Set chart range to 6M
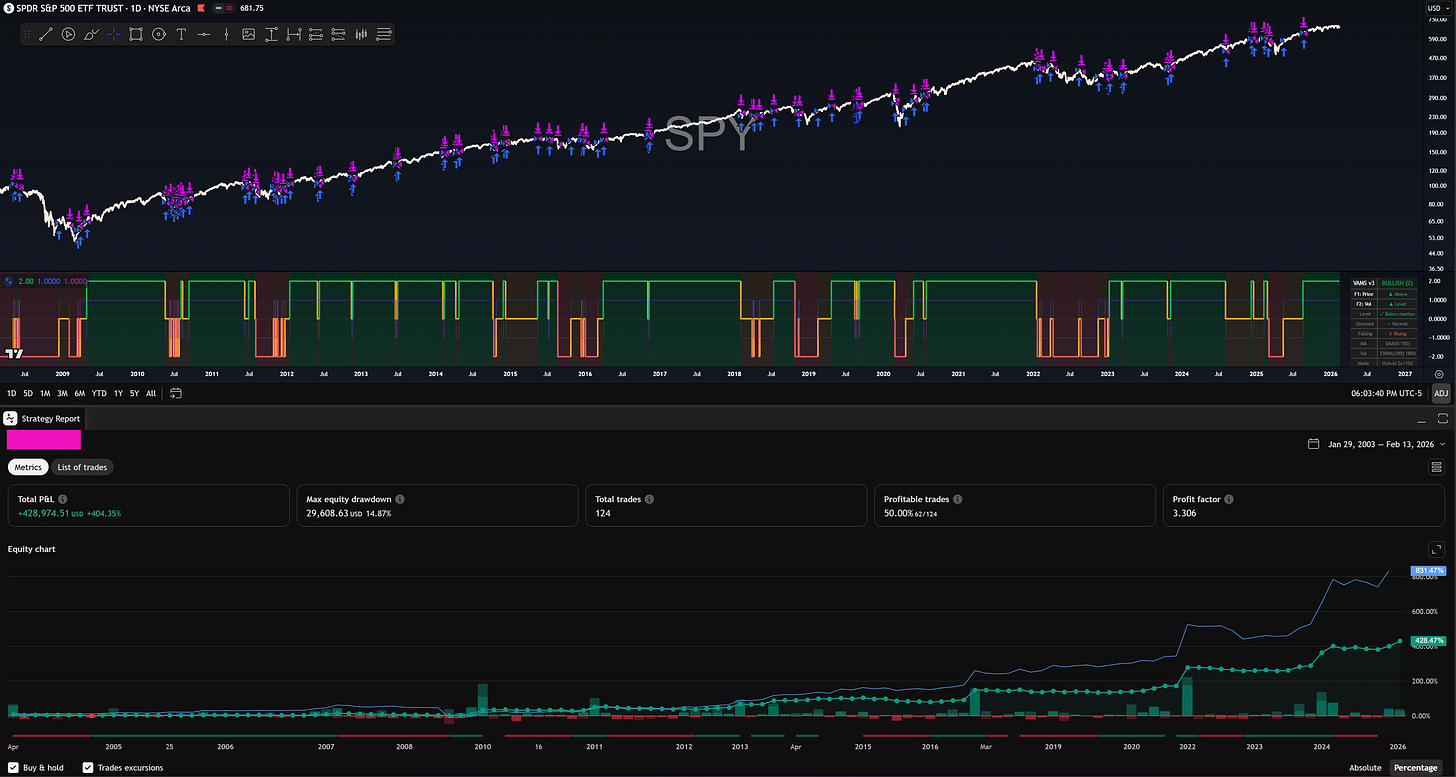The width and height of the screenshot is (1456, 777). [x=79, y=393]
